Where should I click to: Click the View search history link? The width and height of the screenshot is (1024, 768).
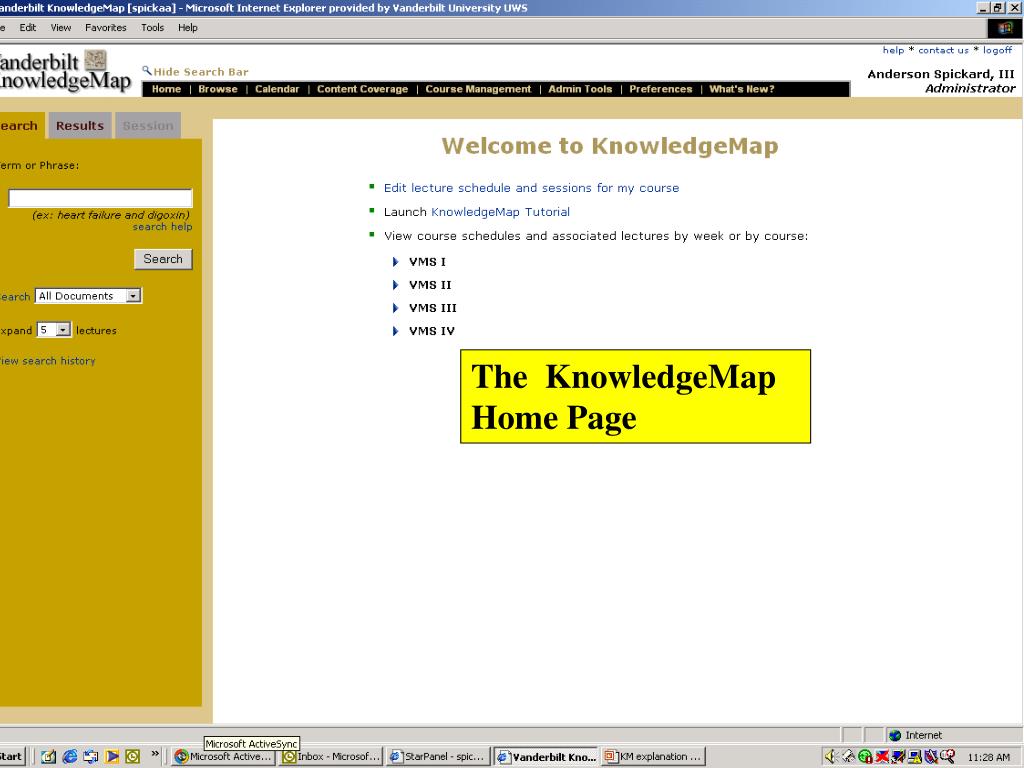(48, 360)
